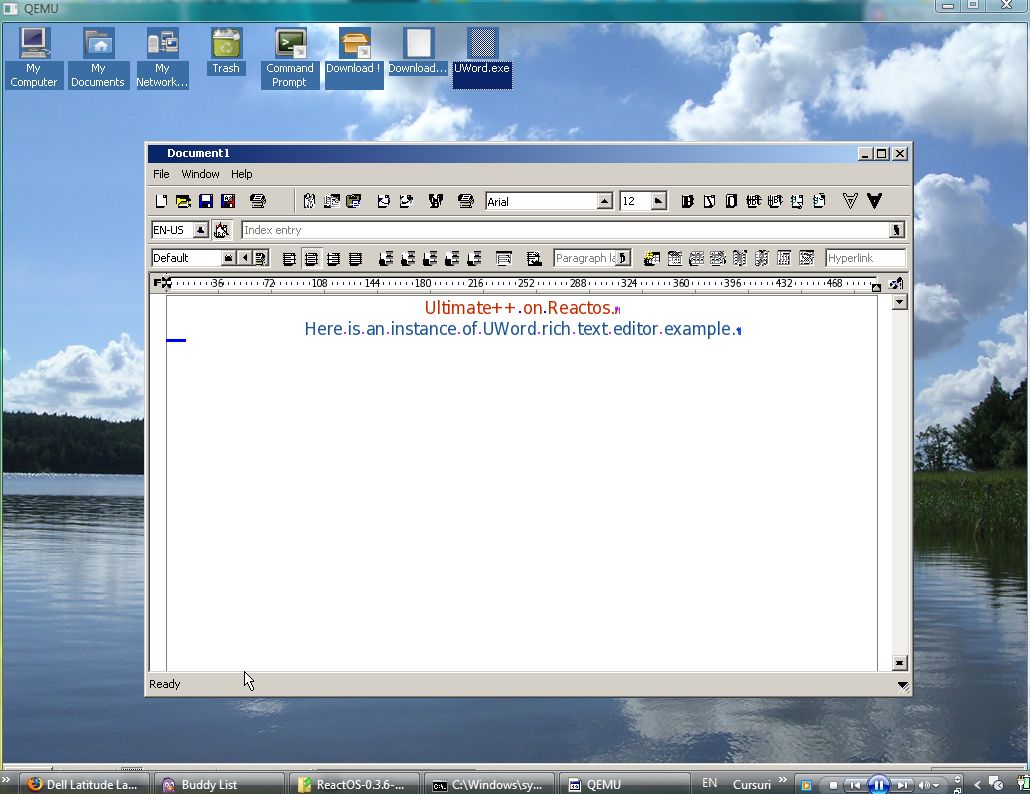Open the Window menu

200,174
